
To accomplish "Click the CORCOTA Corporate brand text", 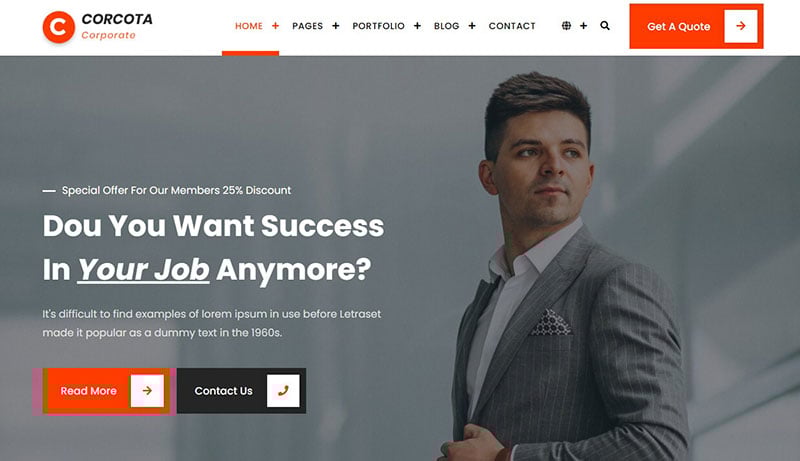I will (x=117, y=27).
